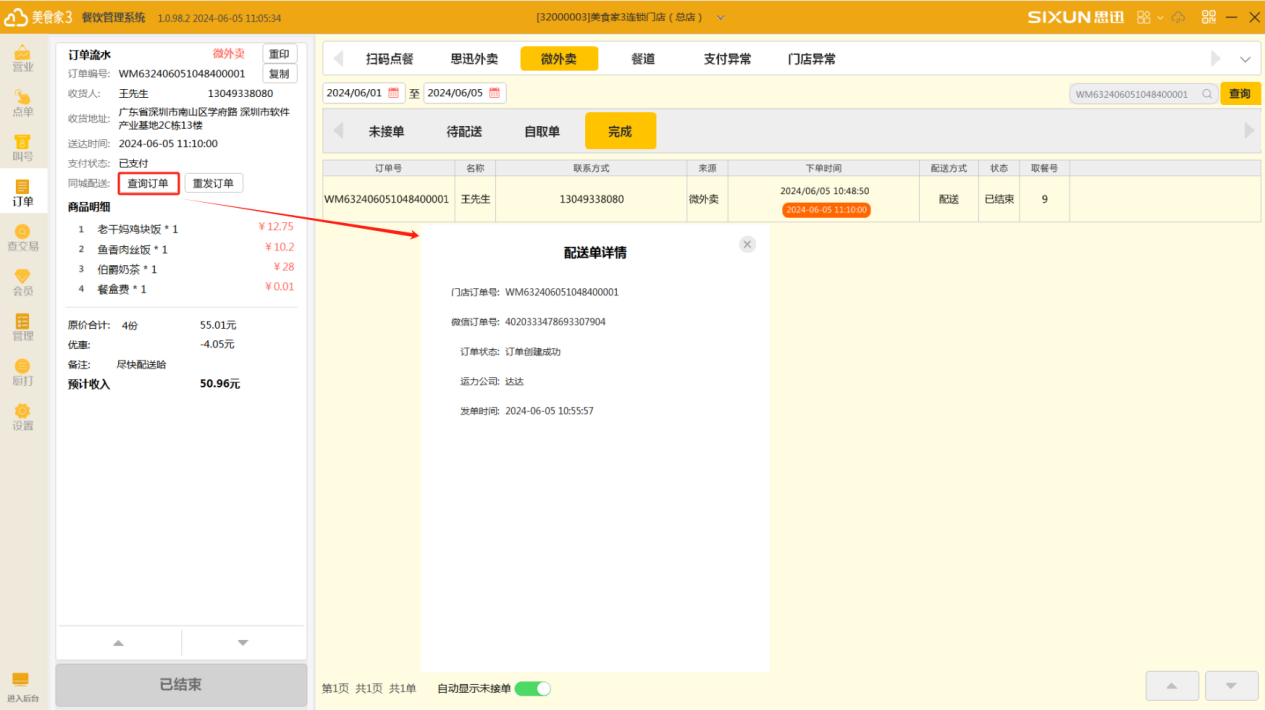Click 进入后台 to enter the backend
This screenshot has width=1265, height=710.
22,686
